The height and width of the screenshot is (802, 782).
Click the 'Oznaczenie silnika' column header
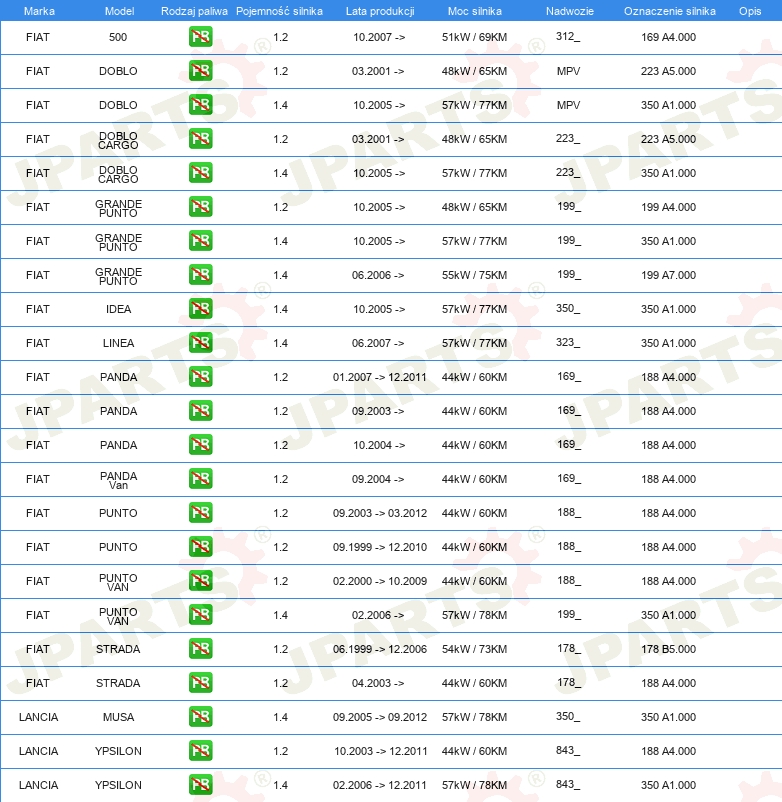tap(669, 11)
